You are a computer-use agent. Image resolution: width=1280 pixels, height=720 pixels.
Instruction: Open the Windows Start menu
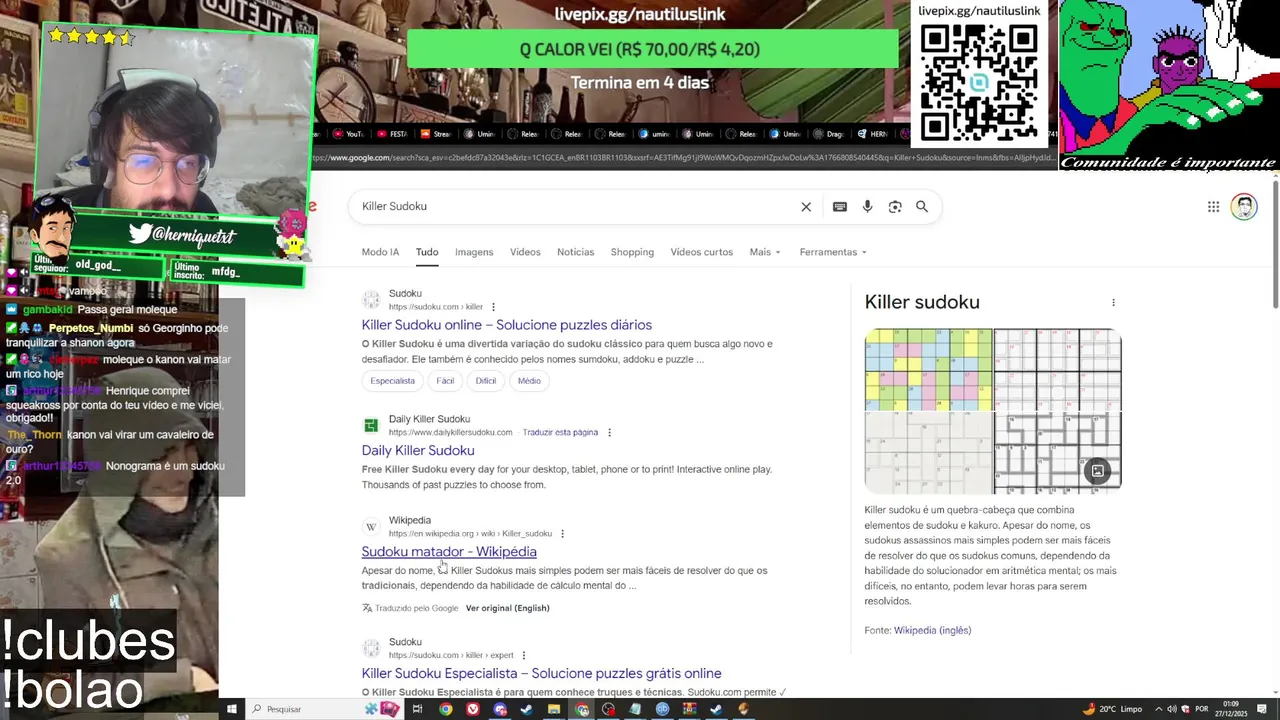point(231,709)
